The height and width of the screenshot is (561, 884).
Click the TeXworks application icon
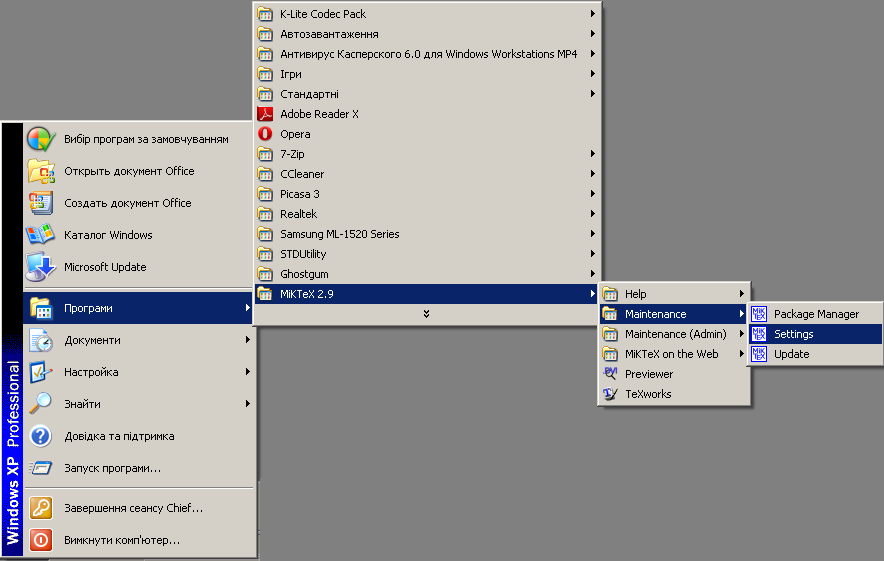610,394
